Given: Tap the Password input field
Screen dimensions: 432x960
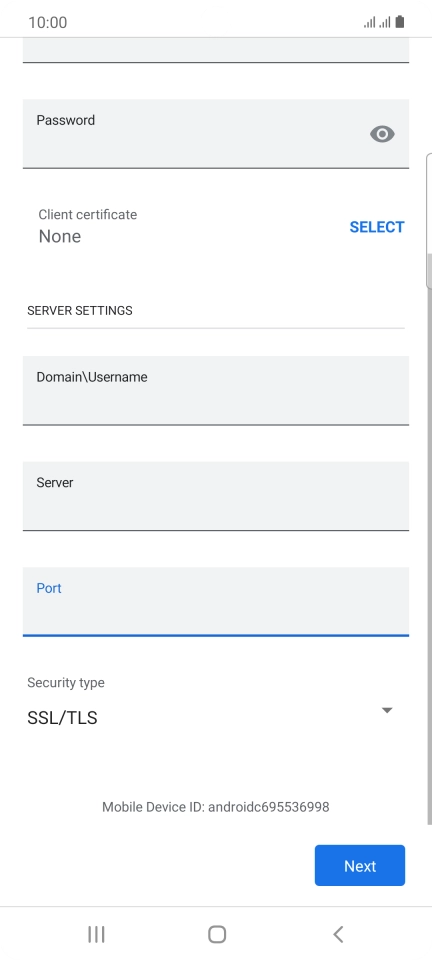Looking at the screenshot, I should 215,133.
